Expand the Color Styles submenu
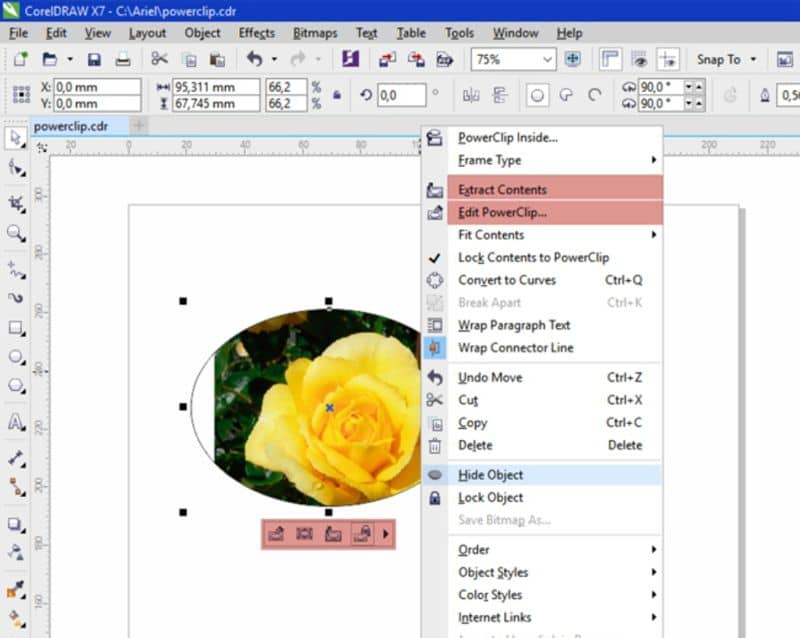This screenshot has height=638, width=800. click(555, 595)
